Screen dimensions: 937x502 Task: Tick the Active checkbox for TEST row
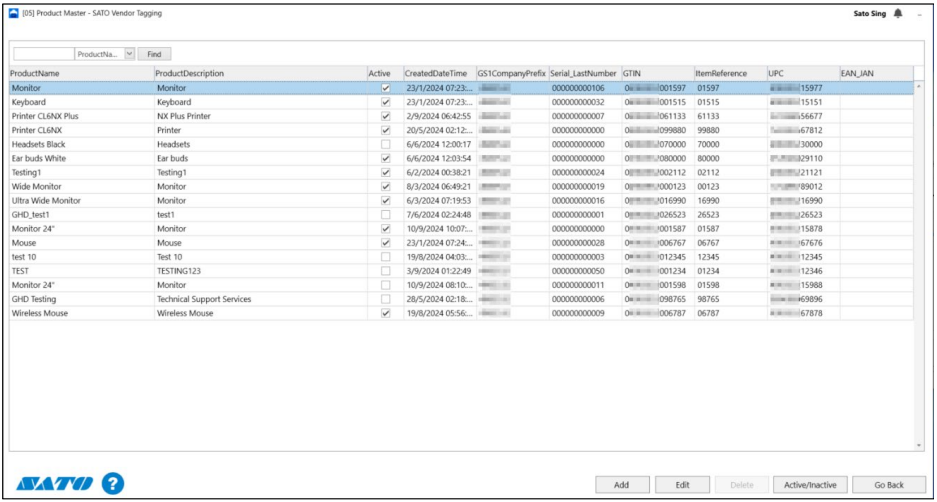385,270
